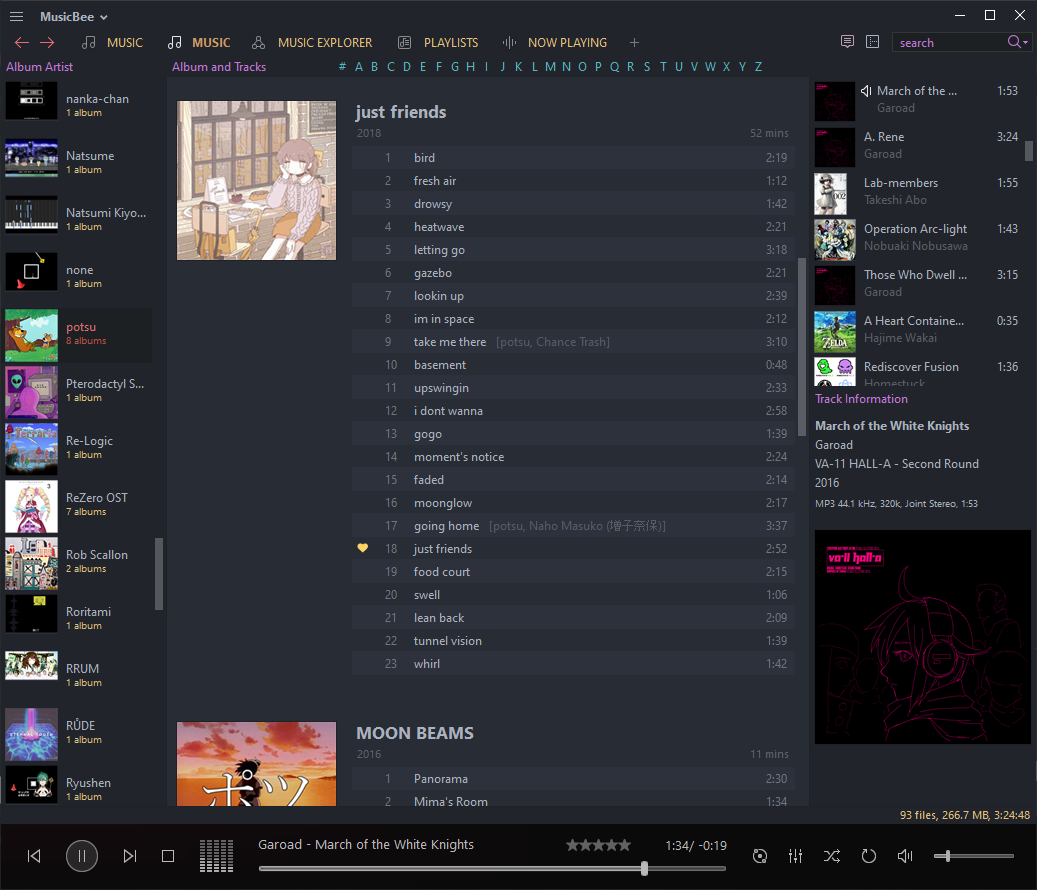Expand the search options dropdown arrow

coord(1026,43)
